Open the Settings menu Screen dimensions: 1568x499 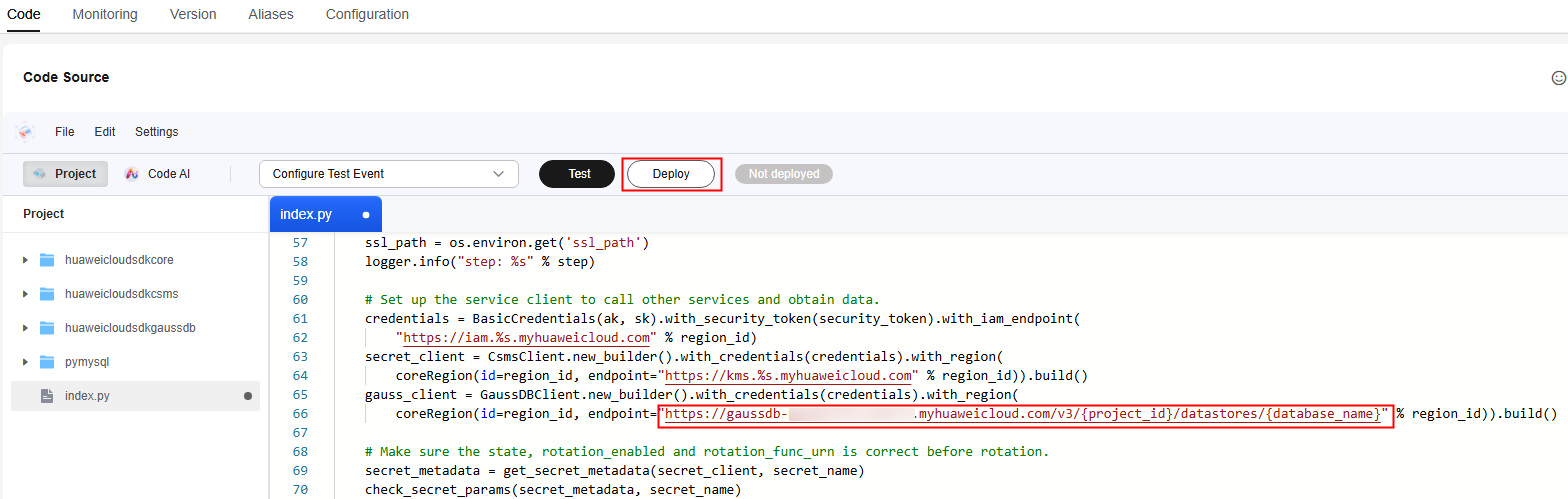[157, 132]
